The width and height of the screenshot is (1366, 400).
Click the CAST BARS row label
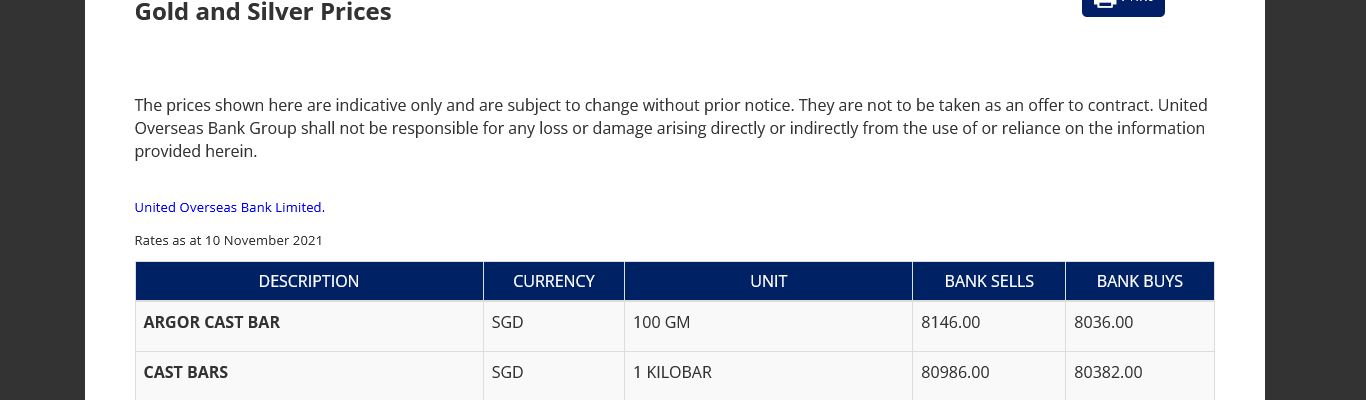(x=186, y=373)
